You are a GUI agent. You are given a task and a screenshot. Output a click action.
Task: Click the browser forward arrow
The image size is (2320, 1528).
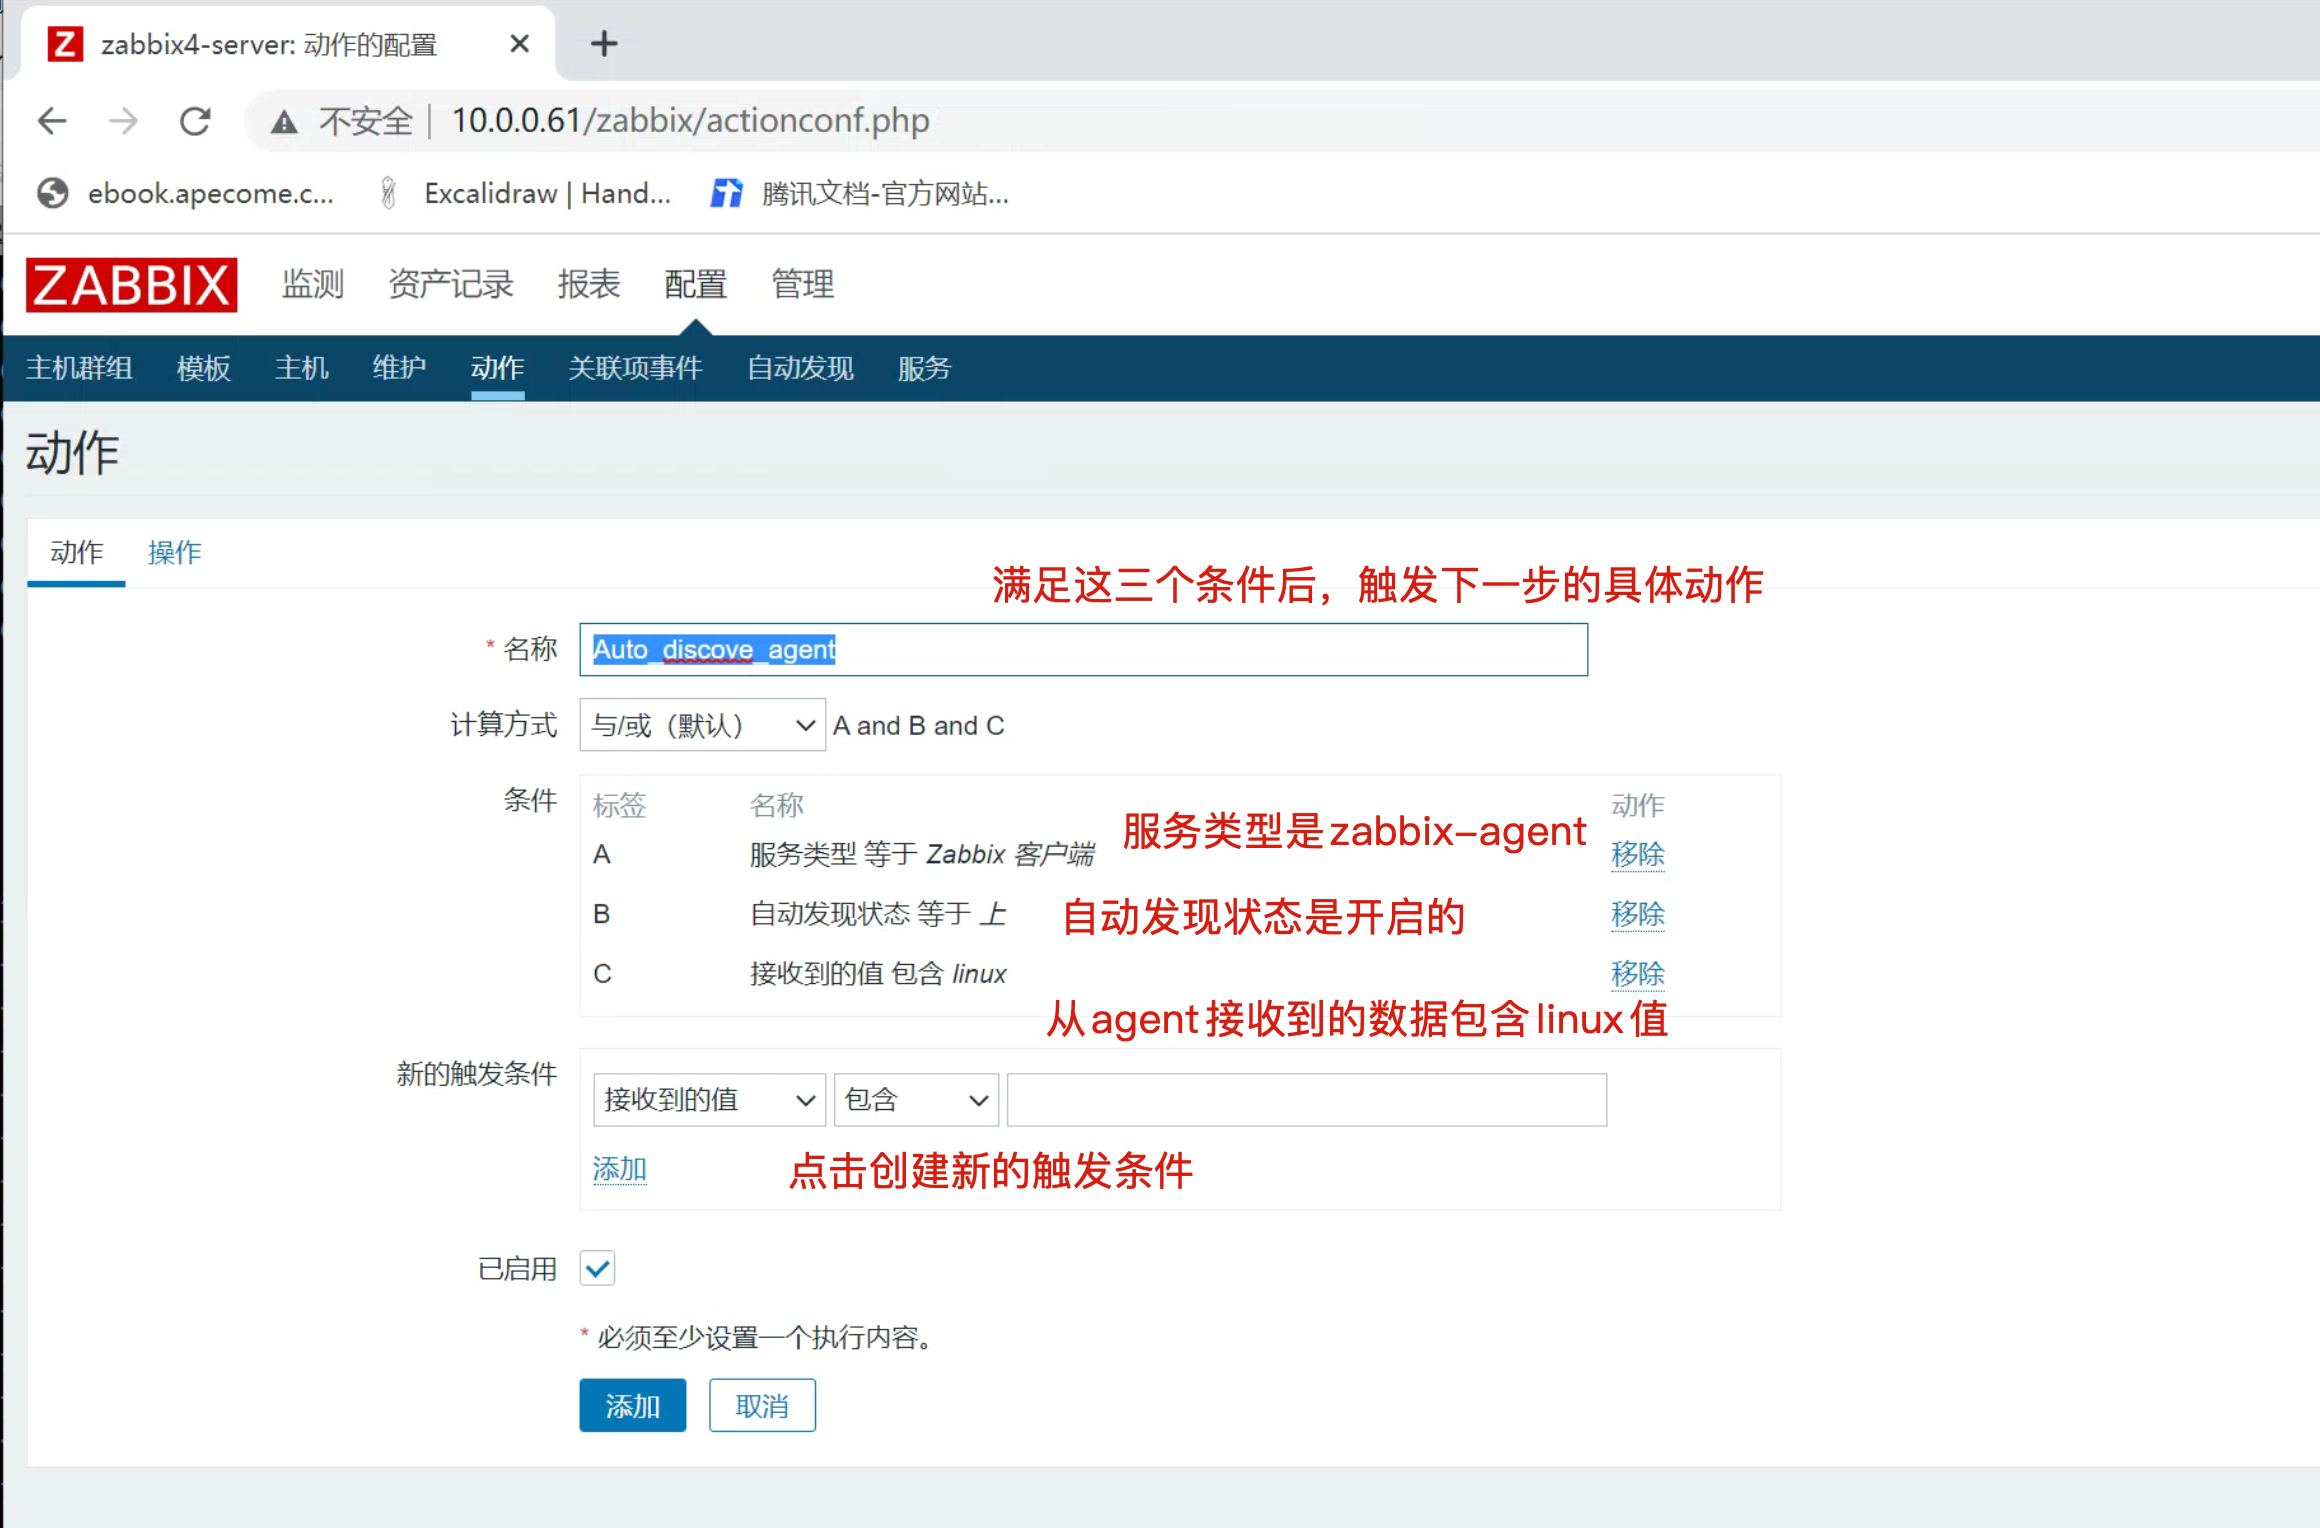click(x=124, y=121)
